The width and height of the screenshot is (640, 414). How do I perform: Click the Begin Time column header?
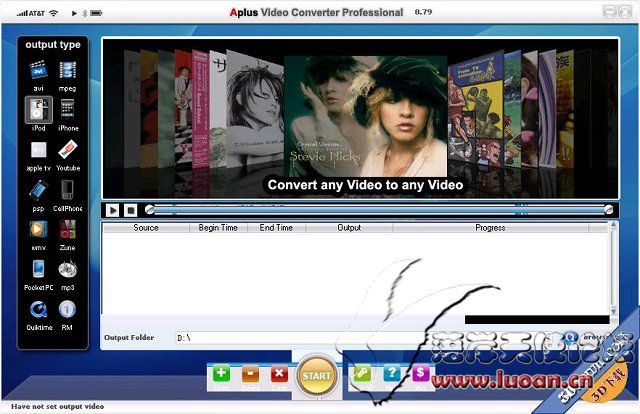click(218, 228)
